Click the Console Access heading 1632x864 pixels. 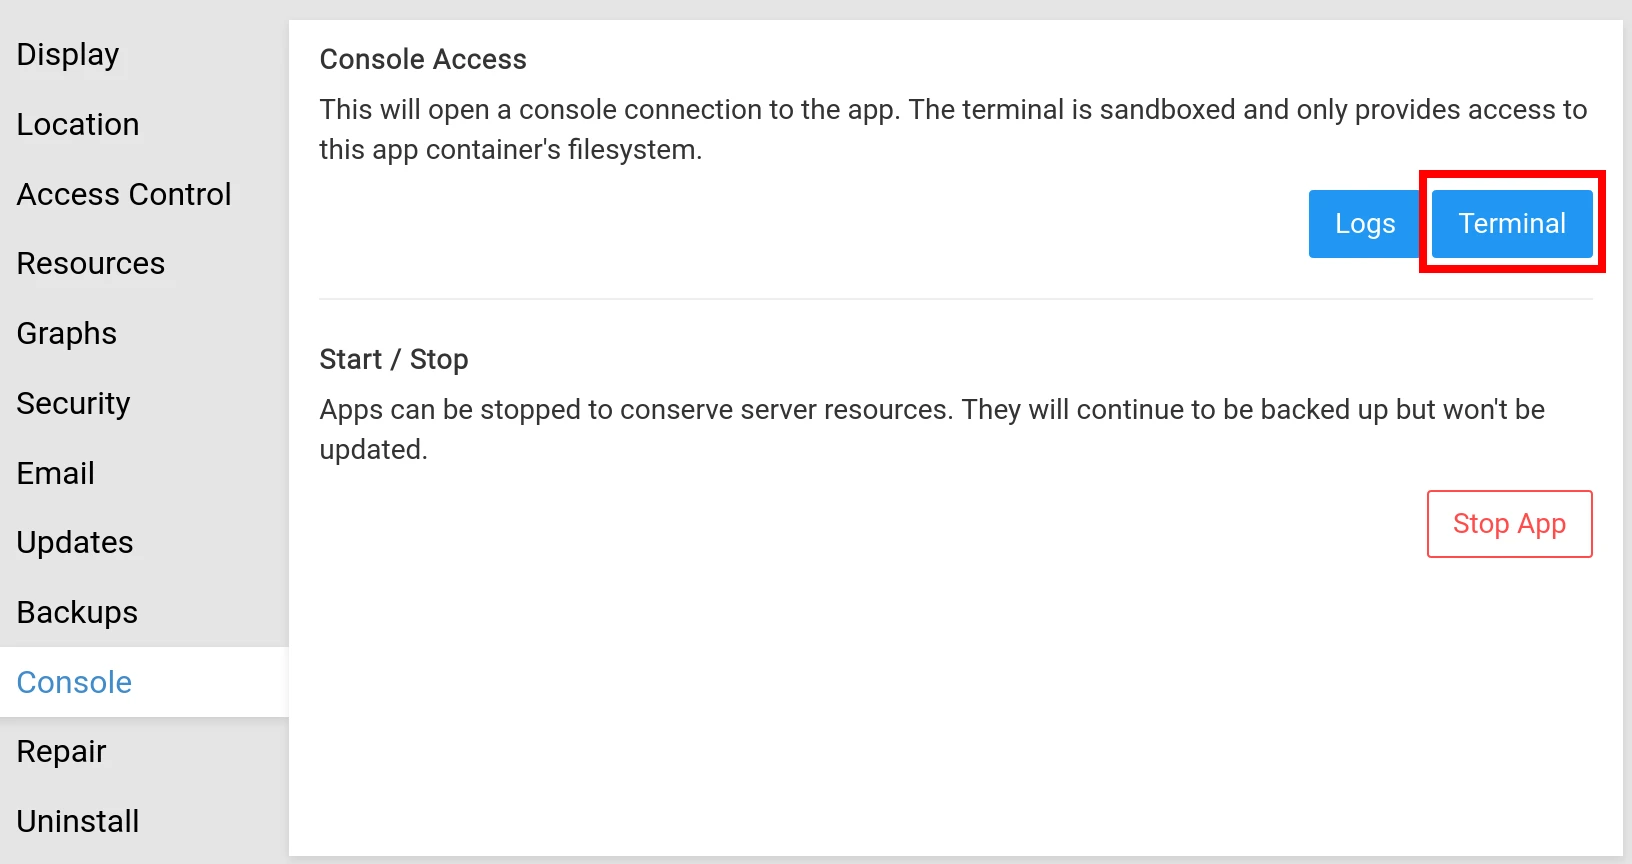(x=423, y=60)
